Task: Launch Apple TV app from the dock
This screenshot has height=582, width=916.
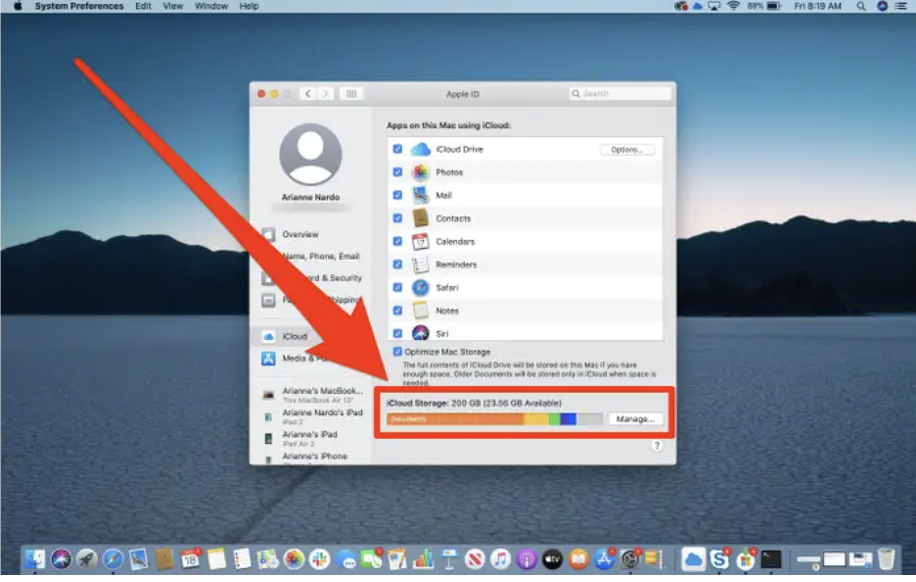Action: (x=552, y=559)
